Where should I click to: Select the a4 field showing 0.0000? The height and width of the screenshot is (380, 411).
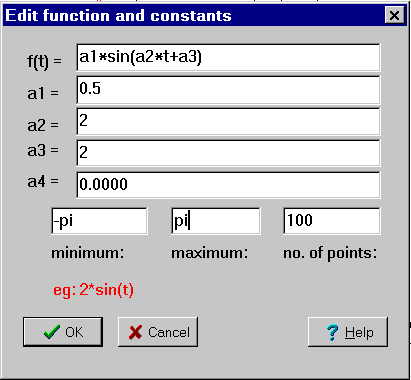click(x=228, y=185)
